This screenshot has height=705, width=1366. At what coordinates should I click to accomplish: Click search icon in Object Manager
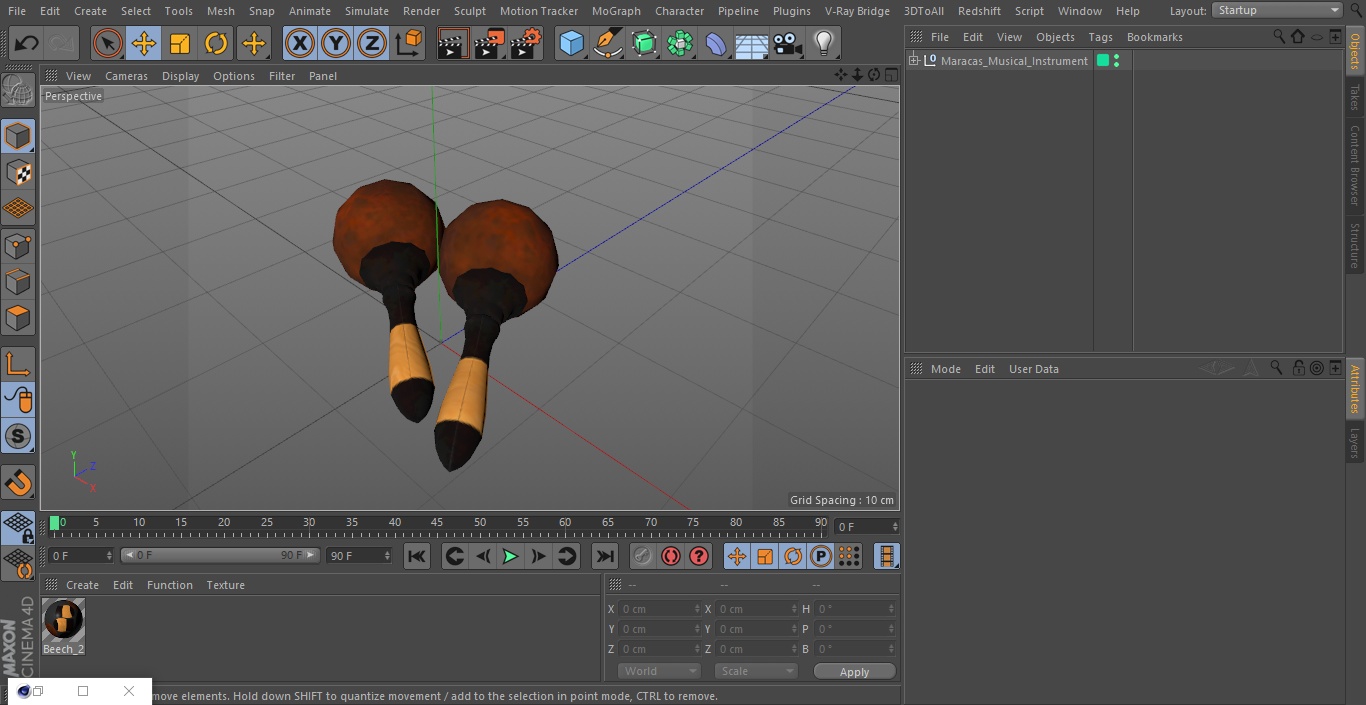pos(1279,36)
